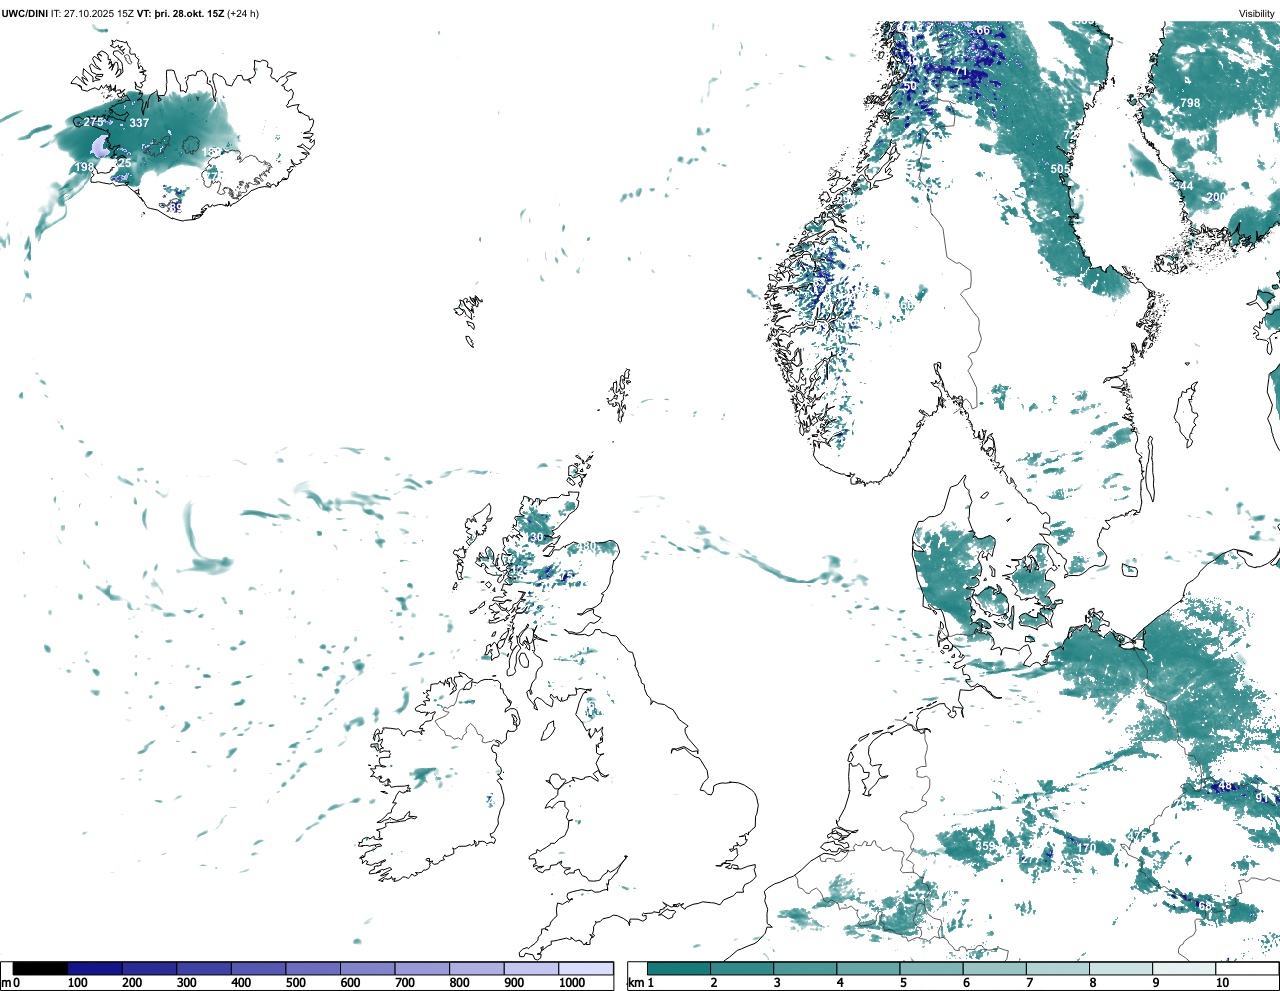Click the '798' visibility value over Finland
This screenshot has height=991, width=1280.
1190,103
